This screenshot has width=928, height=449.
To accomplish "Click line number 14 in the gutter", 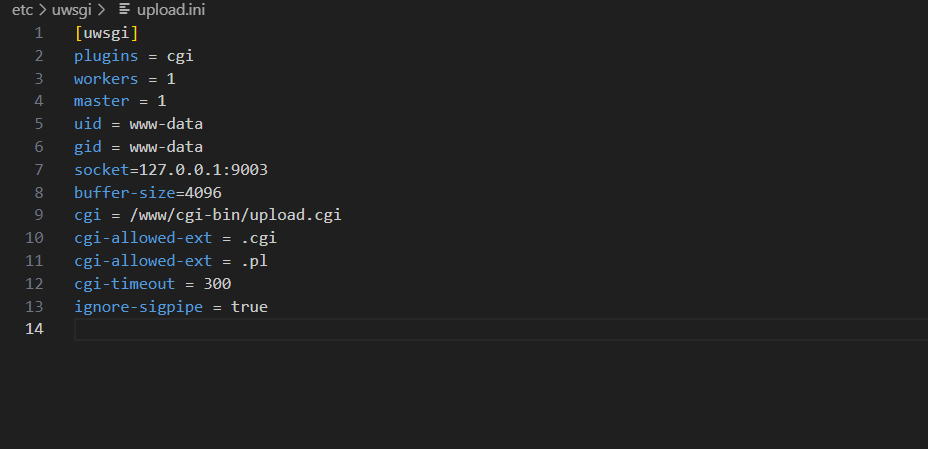I will (x=34, y=330).
